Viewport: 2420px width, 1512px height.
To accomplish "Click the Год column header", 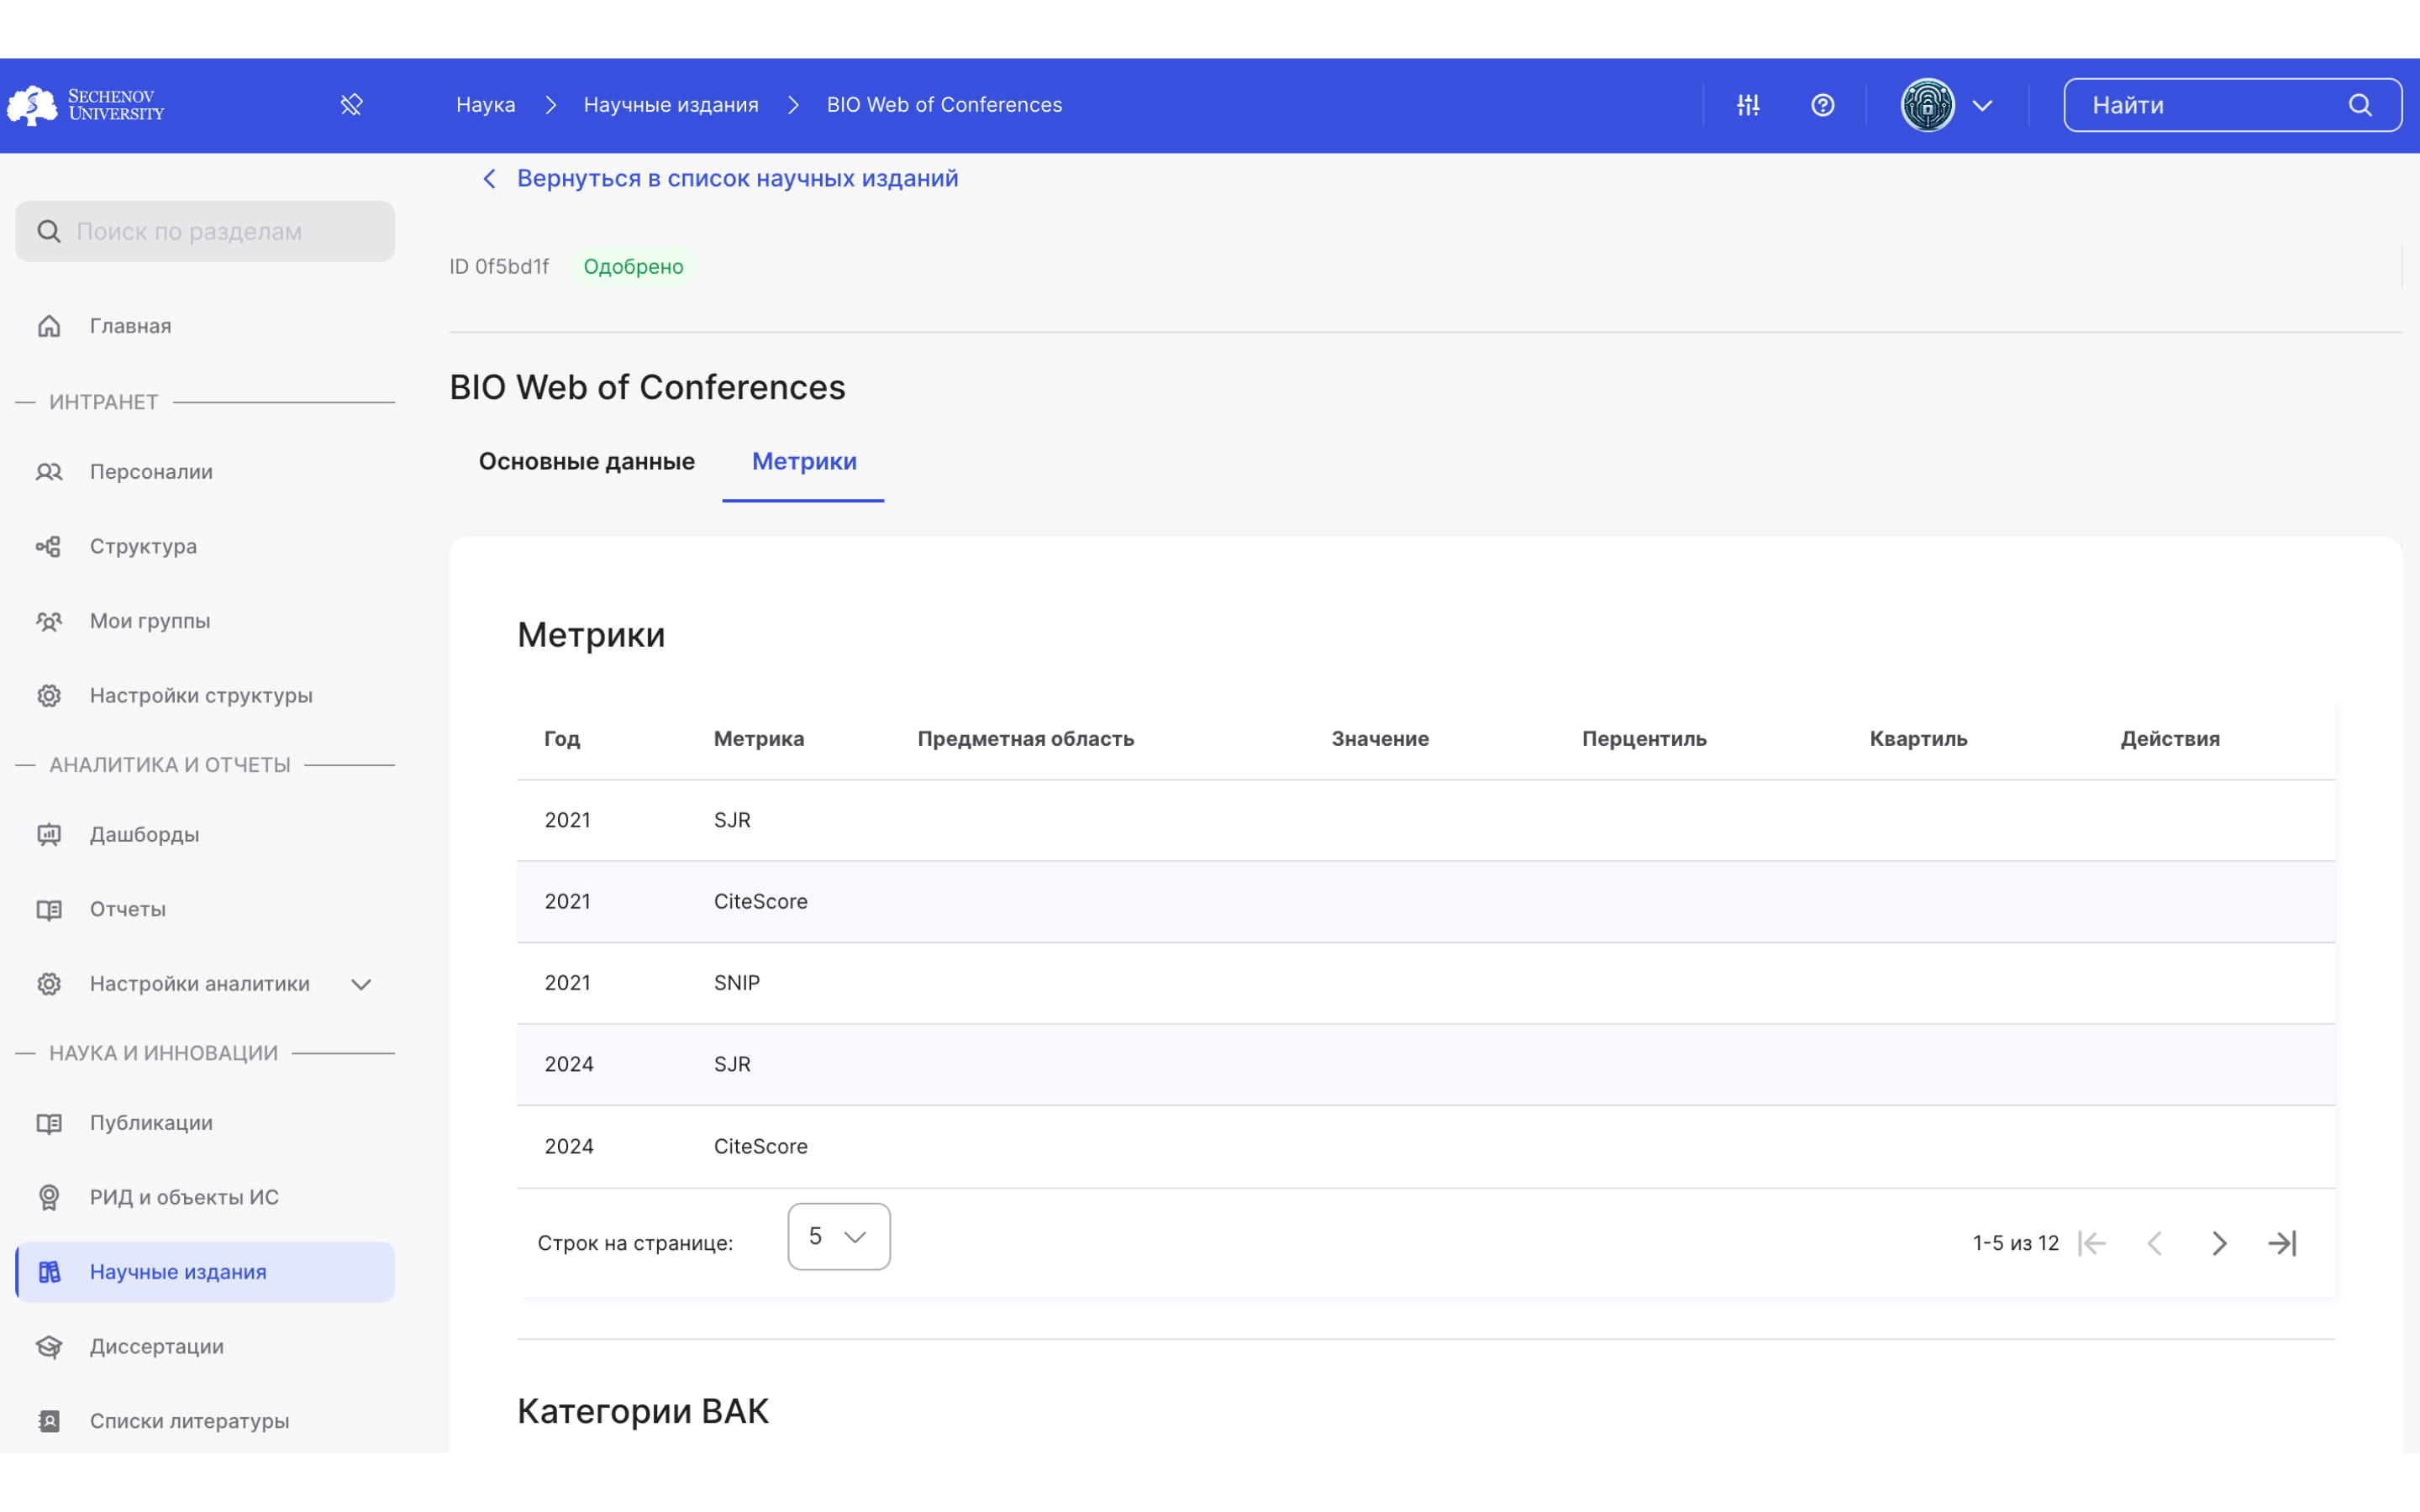I will (x=562, y=739).
